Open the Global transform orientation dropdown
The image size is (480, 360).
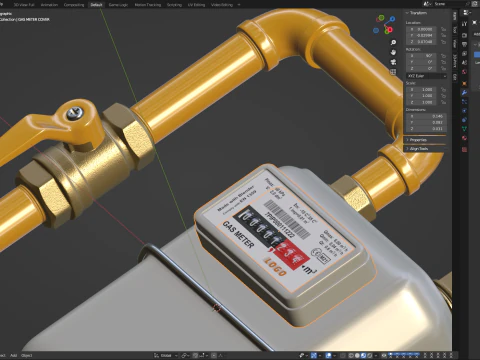[x=166, y=356]
